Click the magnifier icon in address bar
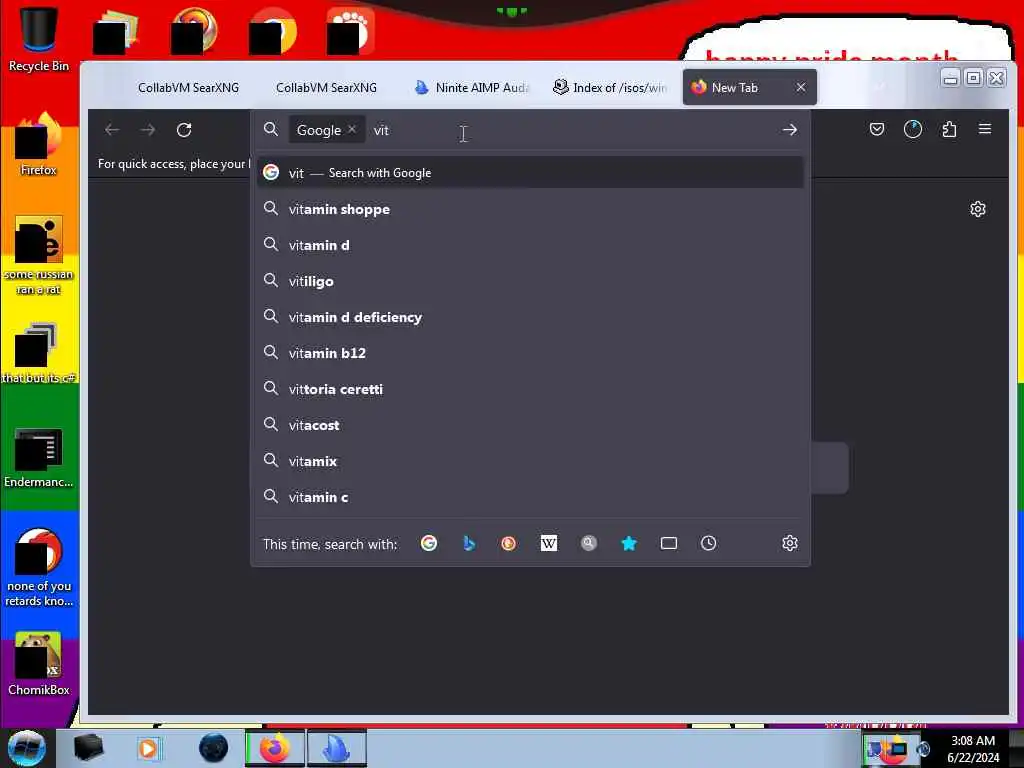The image size is (1024, 768). pyautogui.click(x=270, y=129)
